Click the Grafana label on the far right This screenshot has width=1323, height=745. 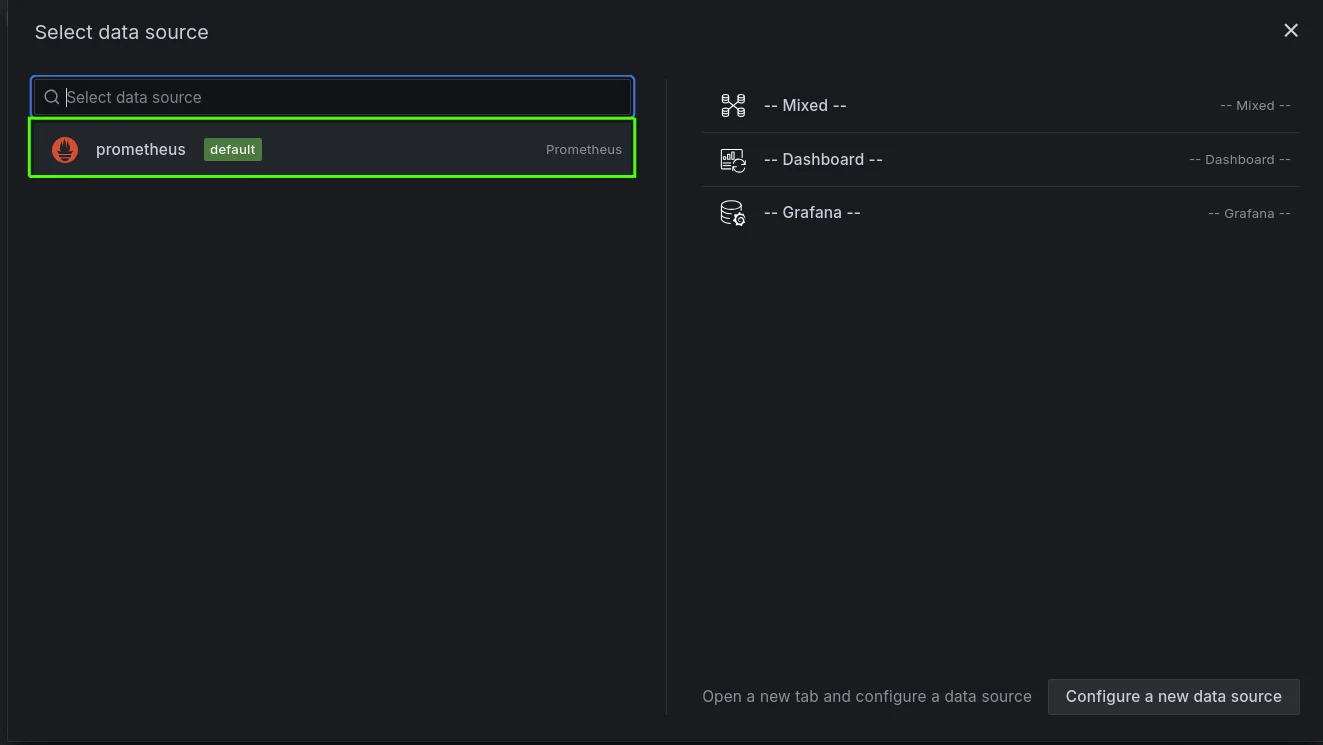pos(1249,213)
